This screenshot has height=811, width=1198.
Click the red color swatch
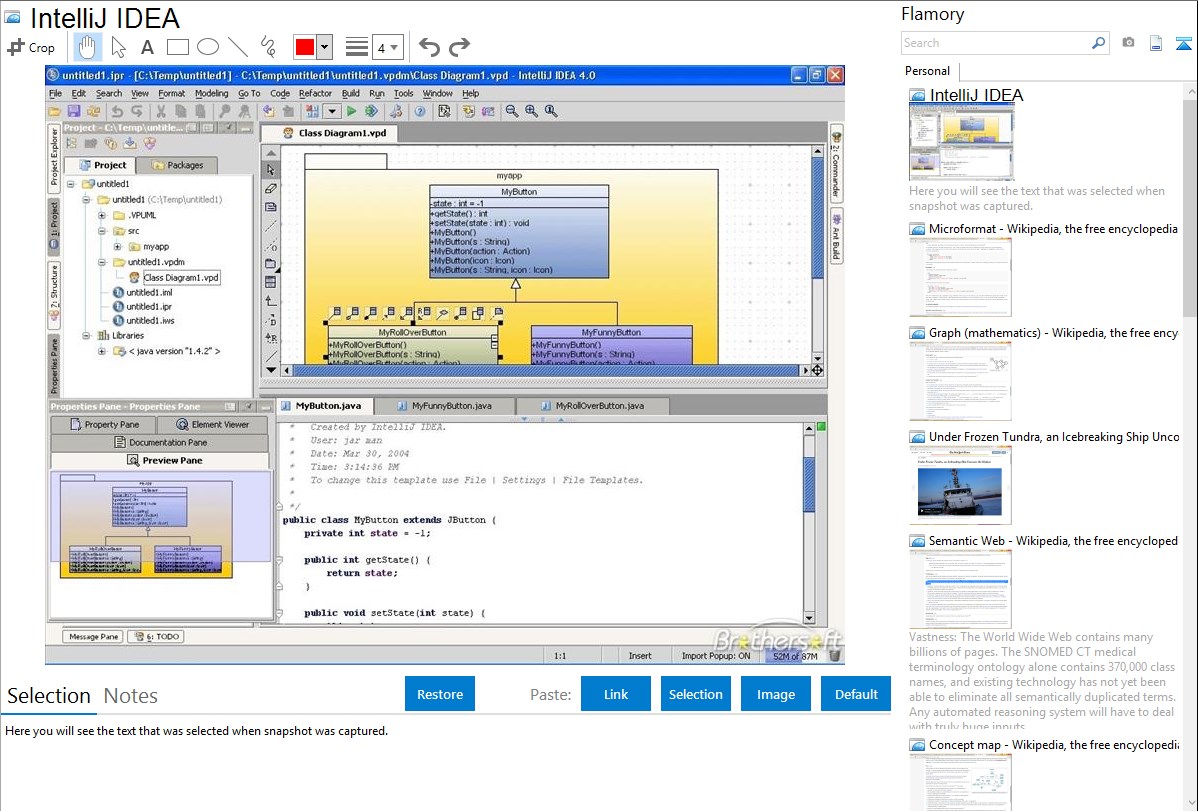click(305, 47)
